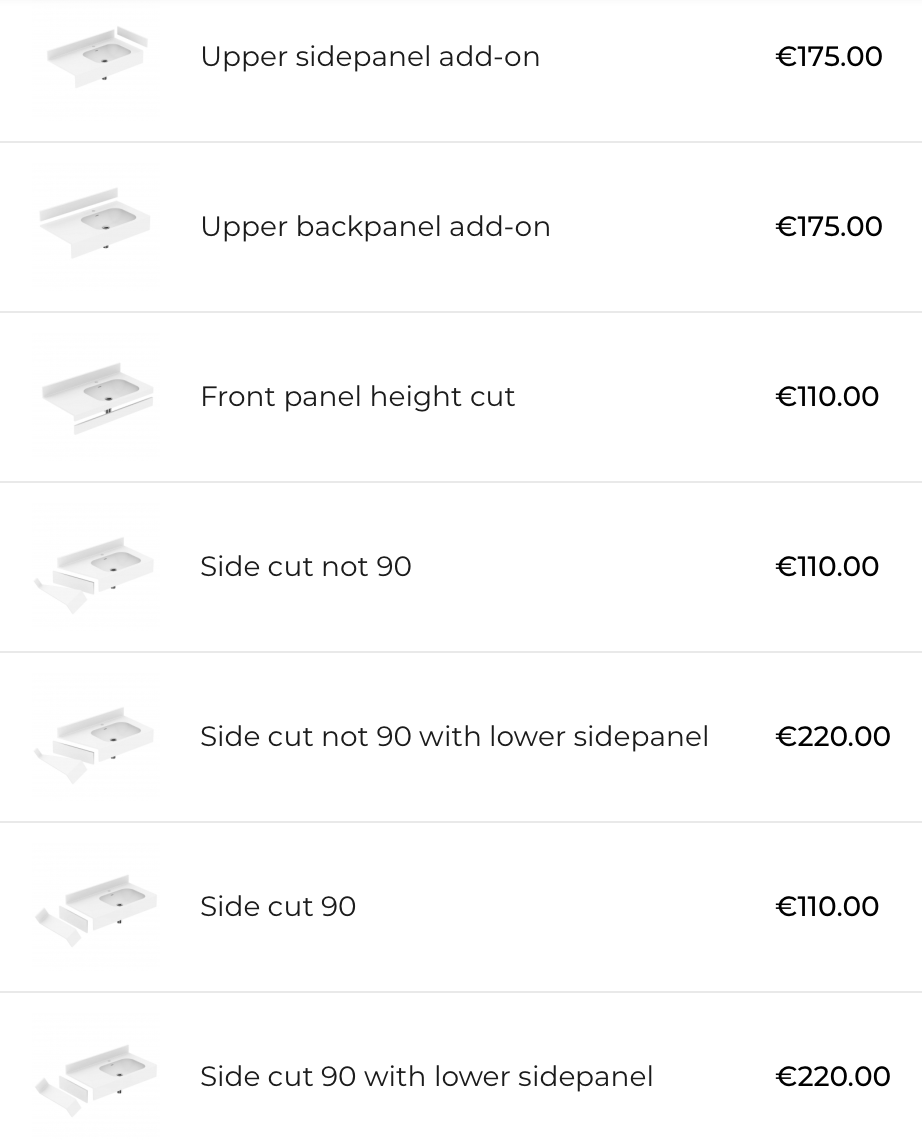Image resolution: width=922 pixels, height=1140 pixels.
Task: Click the €110.00 price of Front panel height cut
Action: coord(827,397)
